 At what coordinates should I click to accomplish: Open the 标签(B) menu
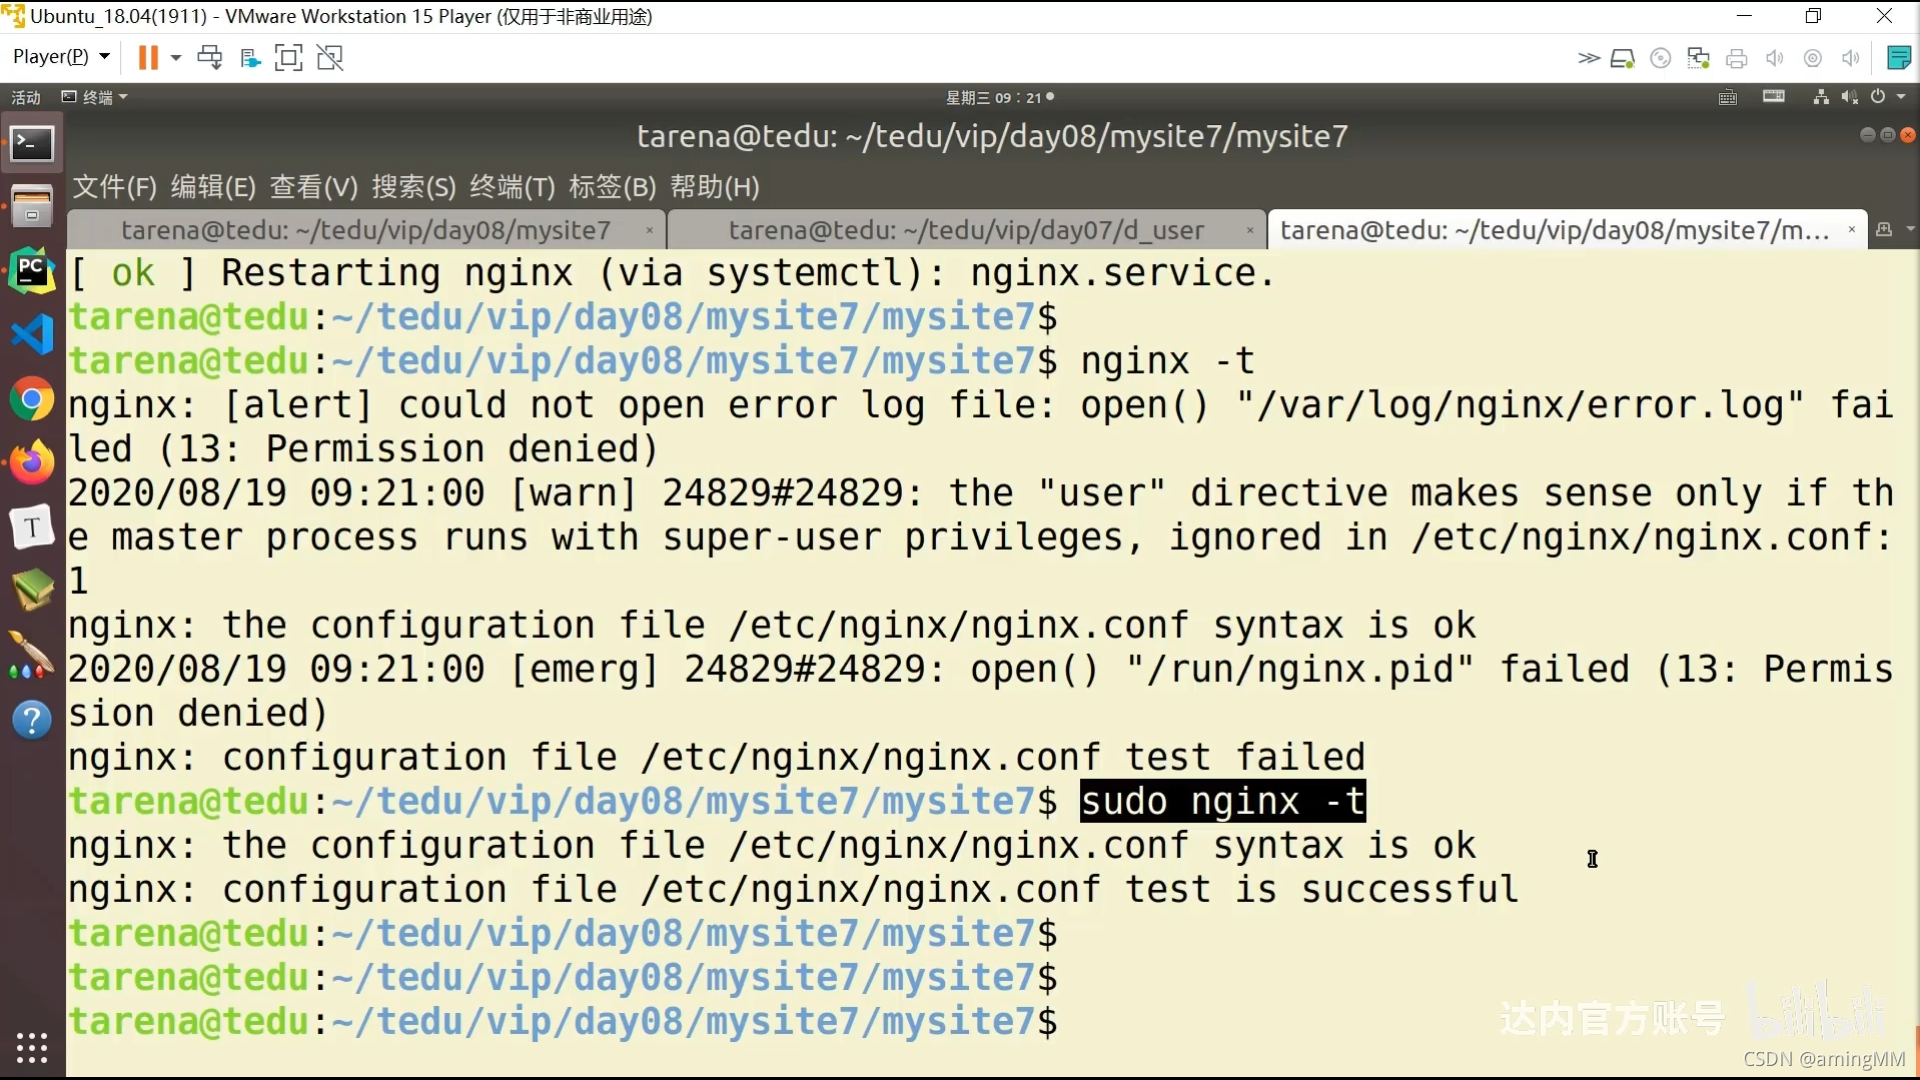613,187
